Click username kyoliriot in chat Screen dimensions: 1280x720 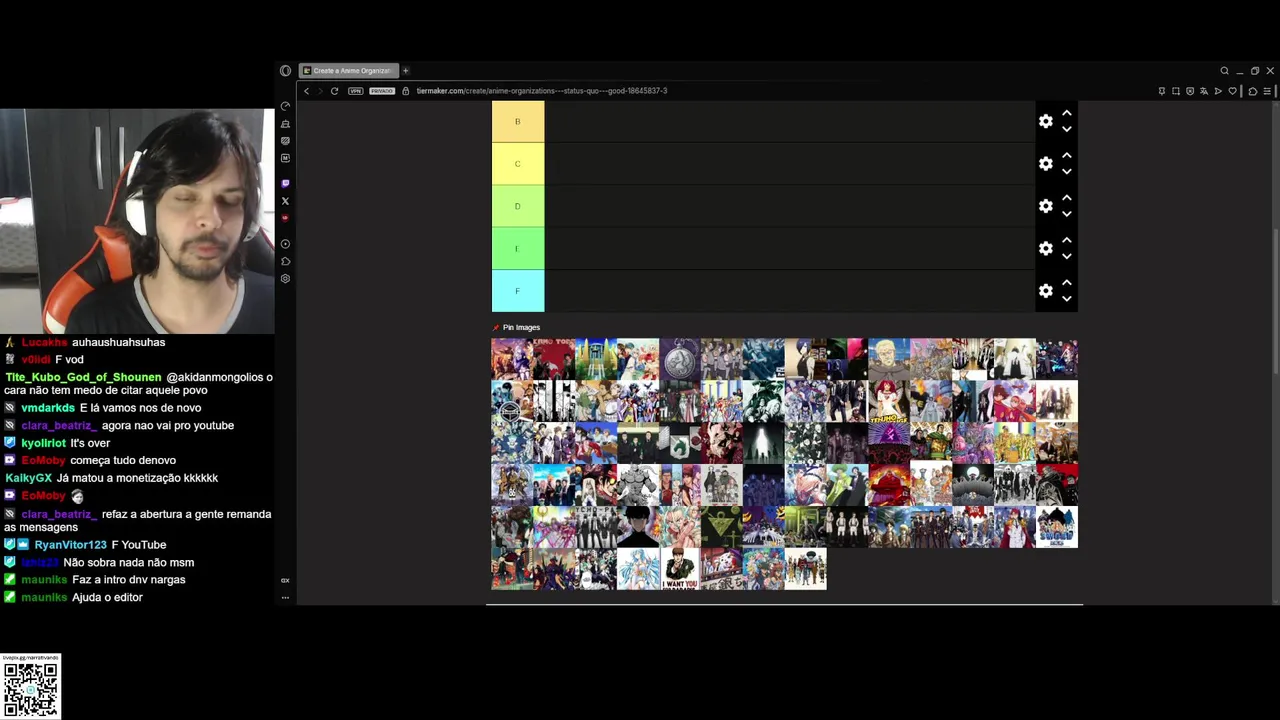pos(43,443)
